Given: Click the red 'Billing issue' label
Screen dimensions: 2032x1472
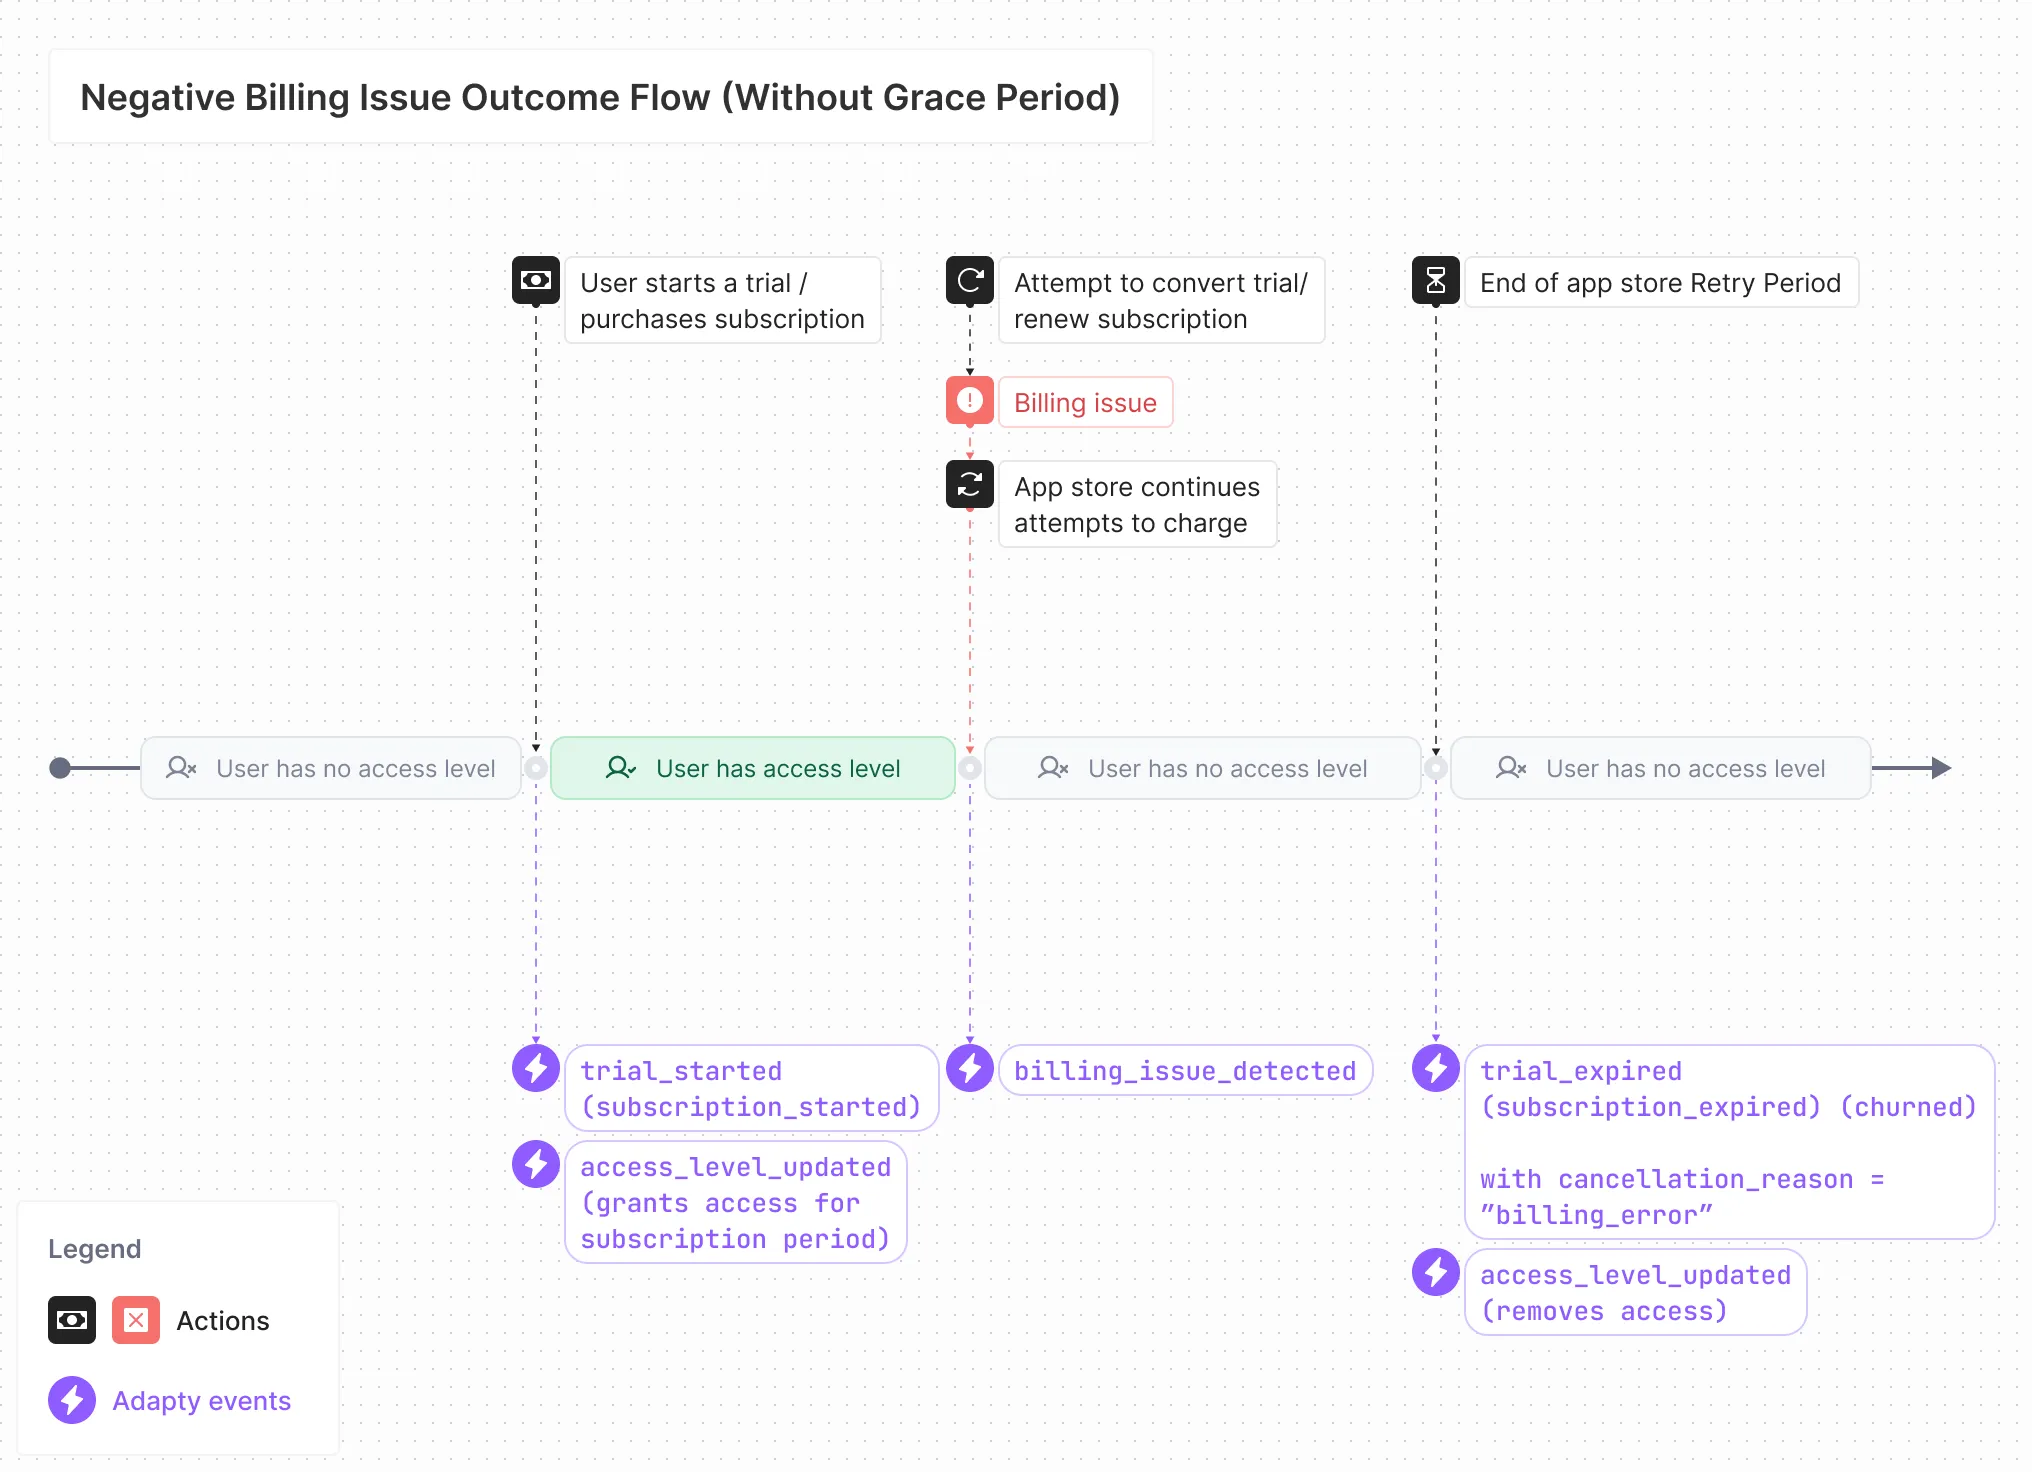Looking at the screenshot, I should tap(1085, 402).
